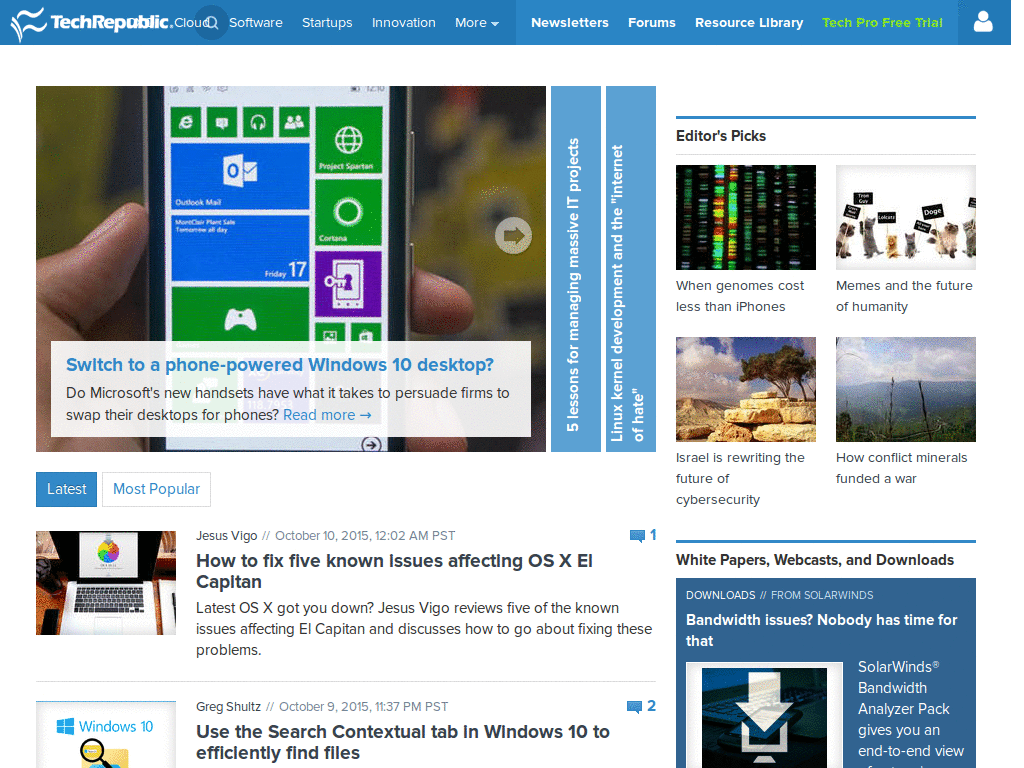This screenshot has width=1024, height=768.
Task: Switch to the Most Popular tab
Action: (156, 489)
